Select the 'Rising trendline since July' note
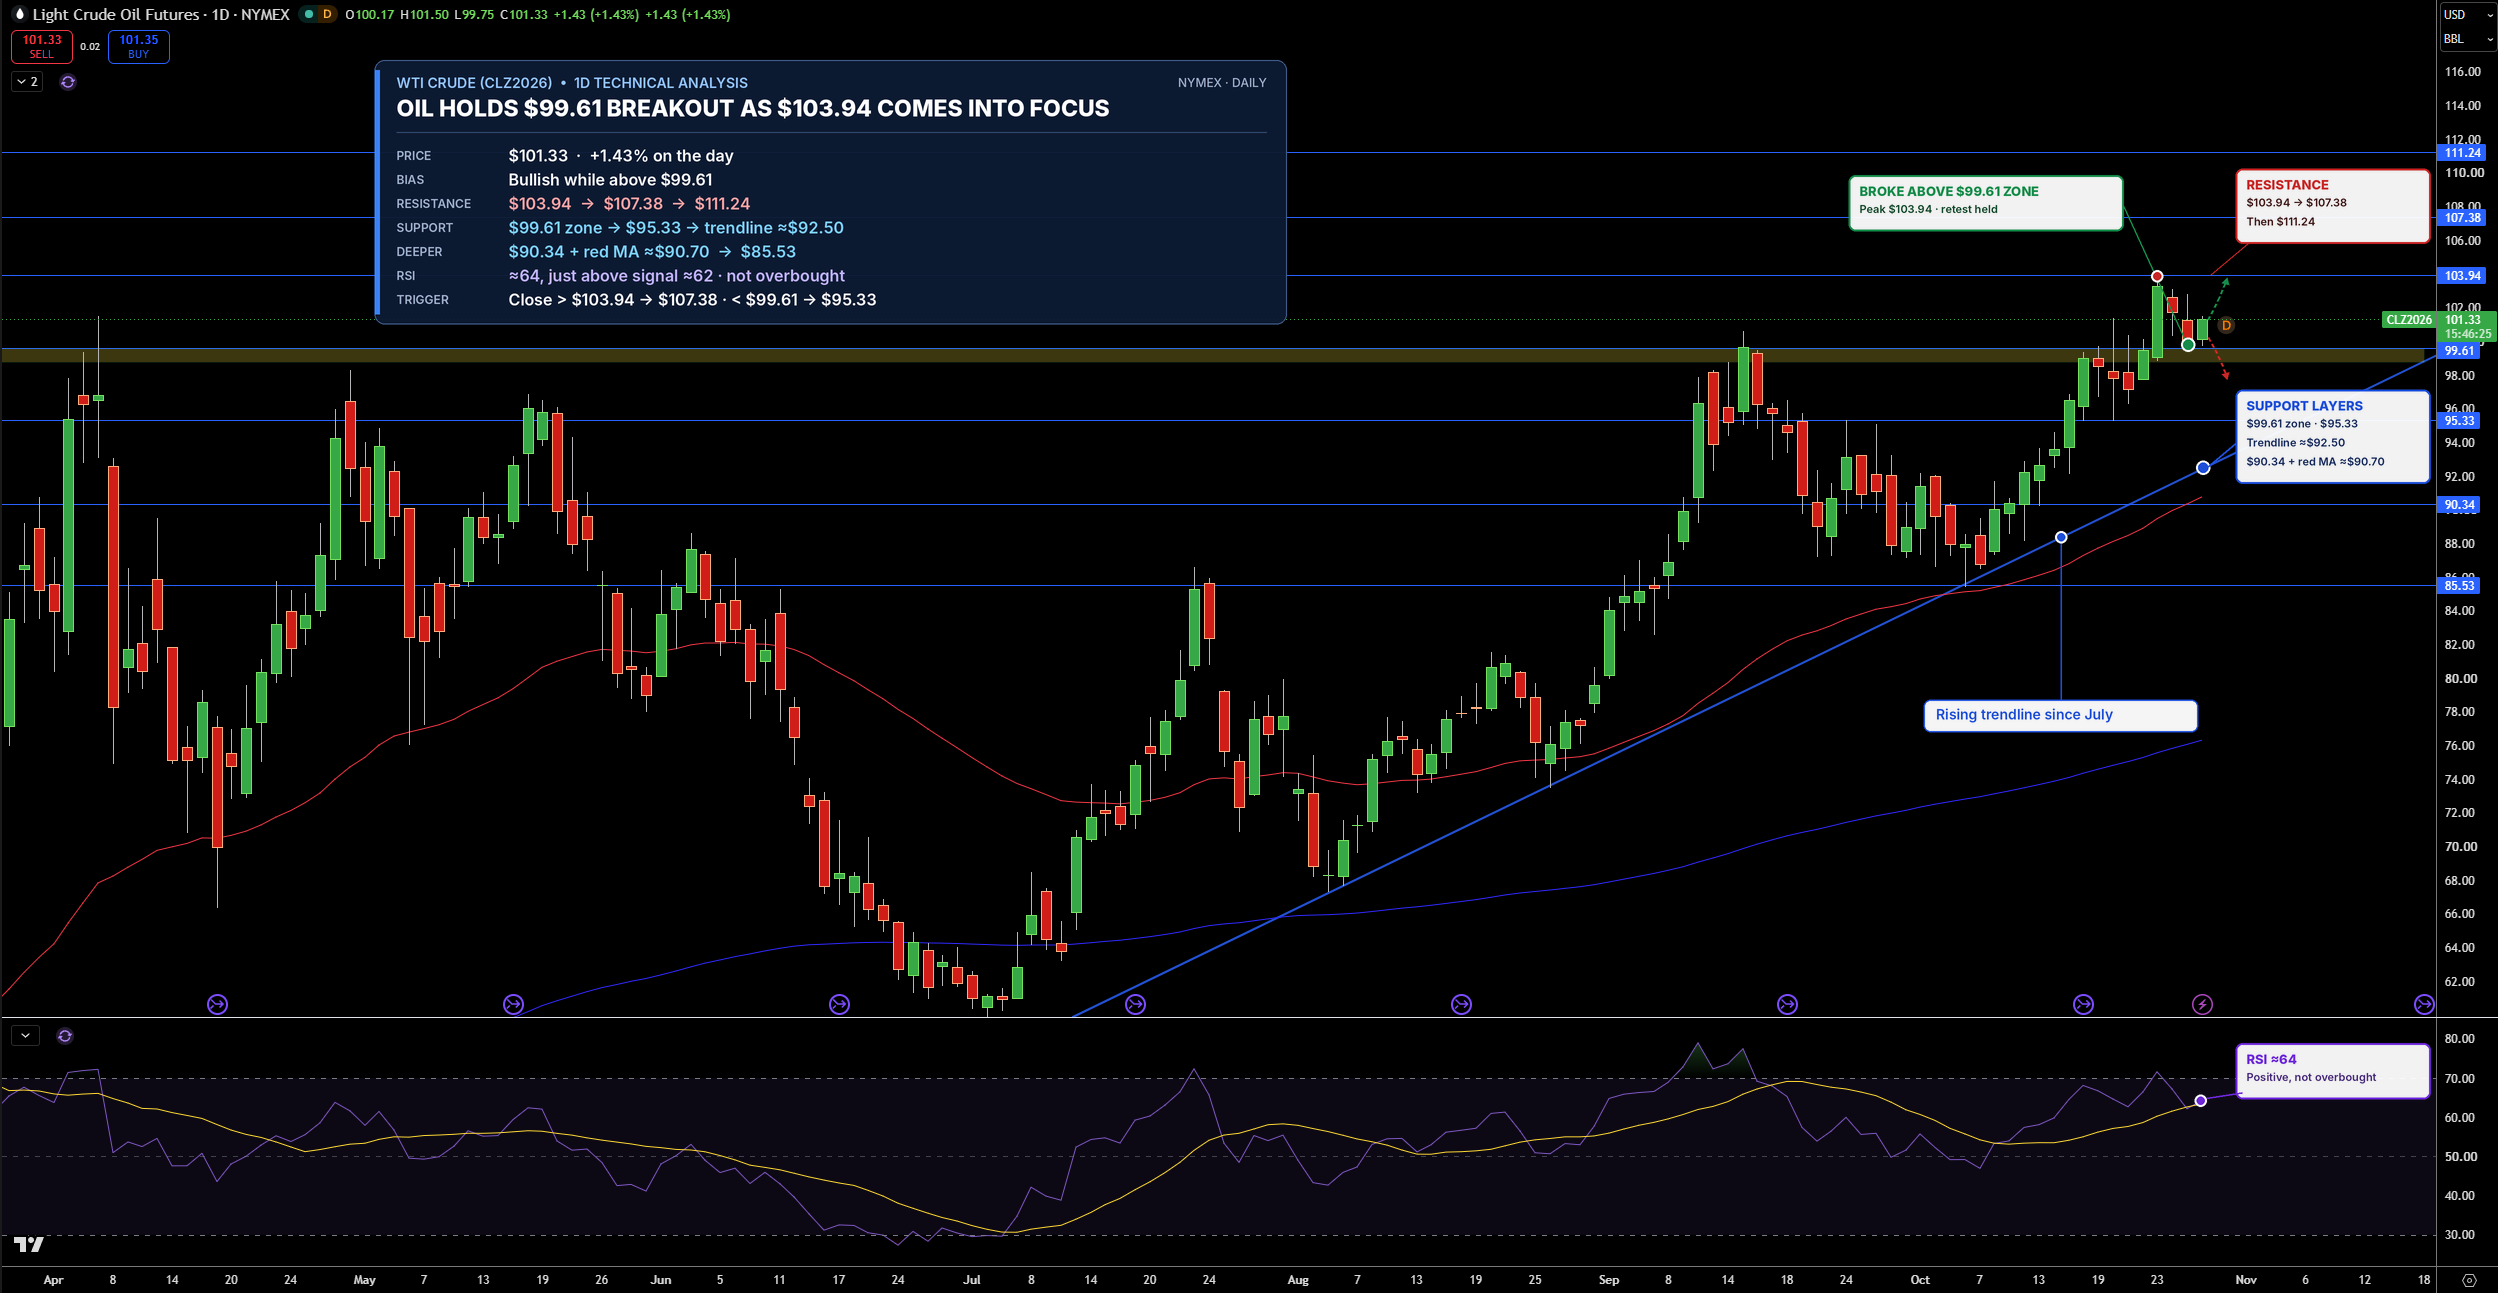2498x1293 pixels. click(2060, 715)
